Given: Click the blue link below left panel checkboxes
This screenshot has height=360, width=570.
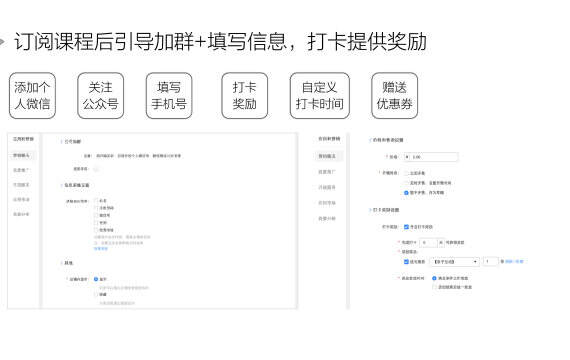Looking at the screenshot, I should [101, 249].
